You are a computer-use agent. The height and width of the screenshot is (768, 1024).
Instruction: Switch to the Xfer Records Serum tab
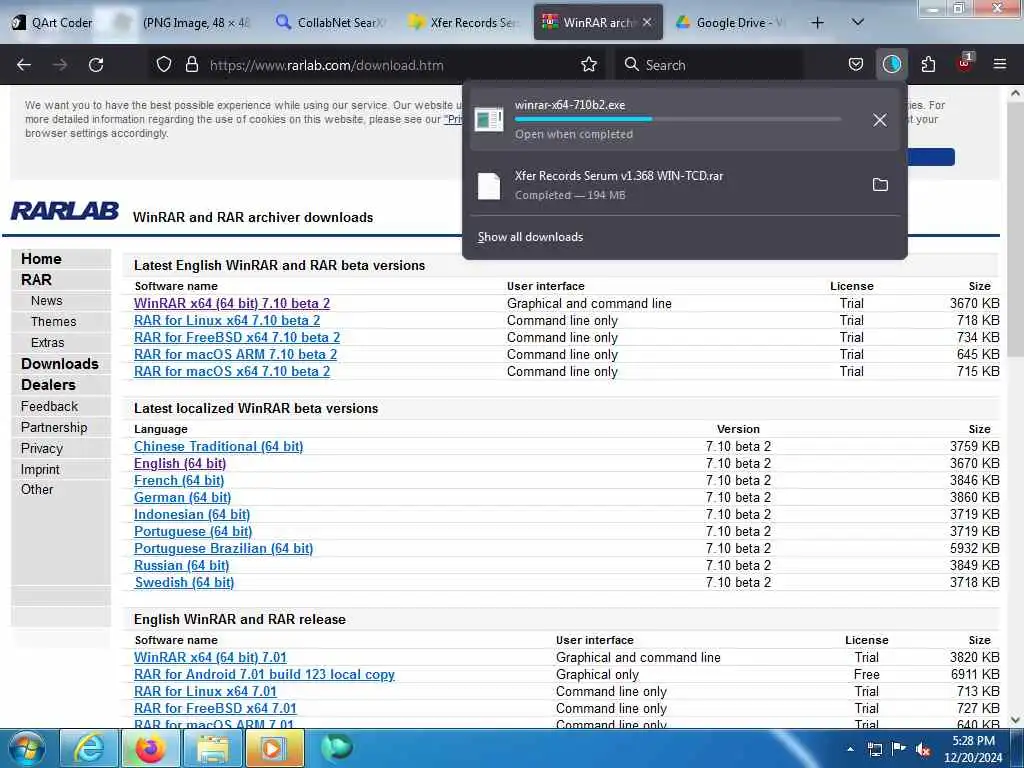[x=464, y=22]
